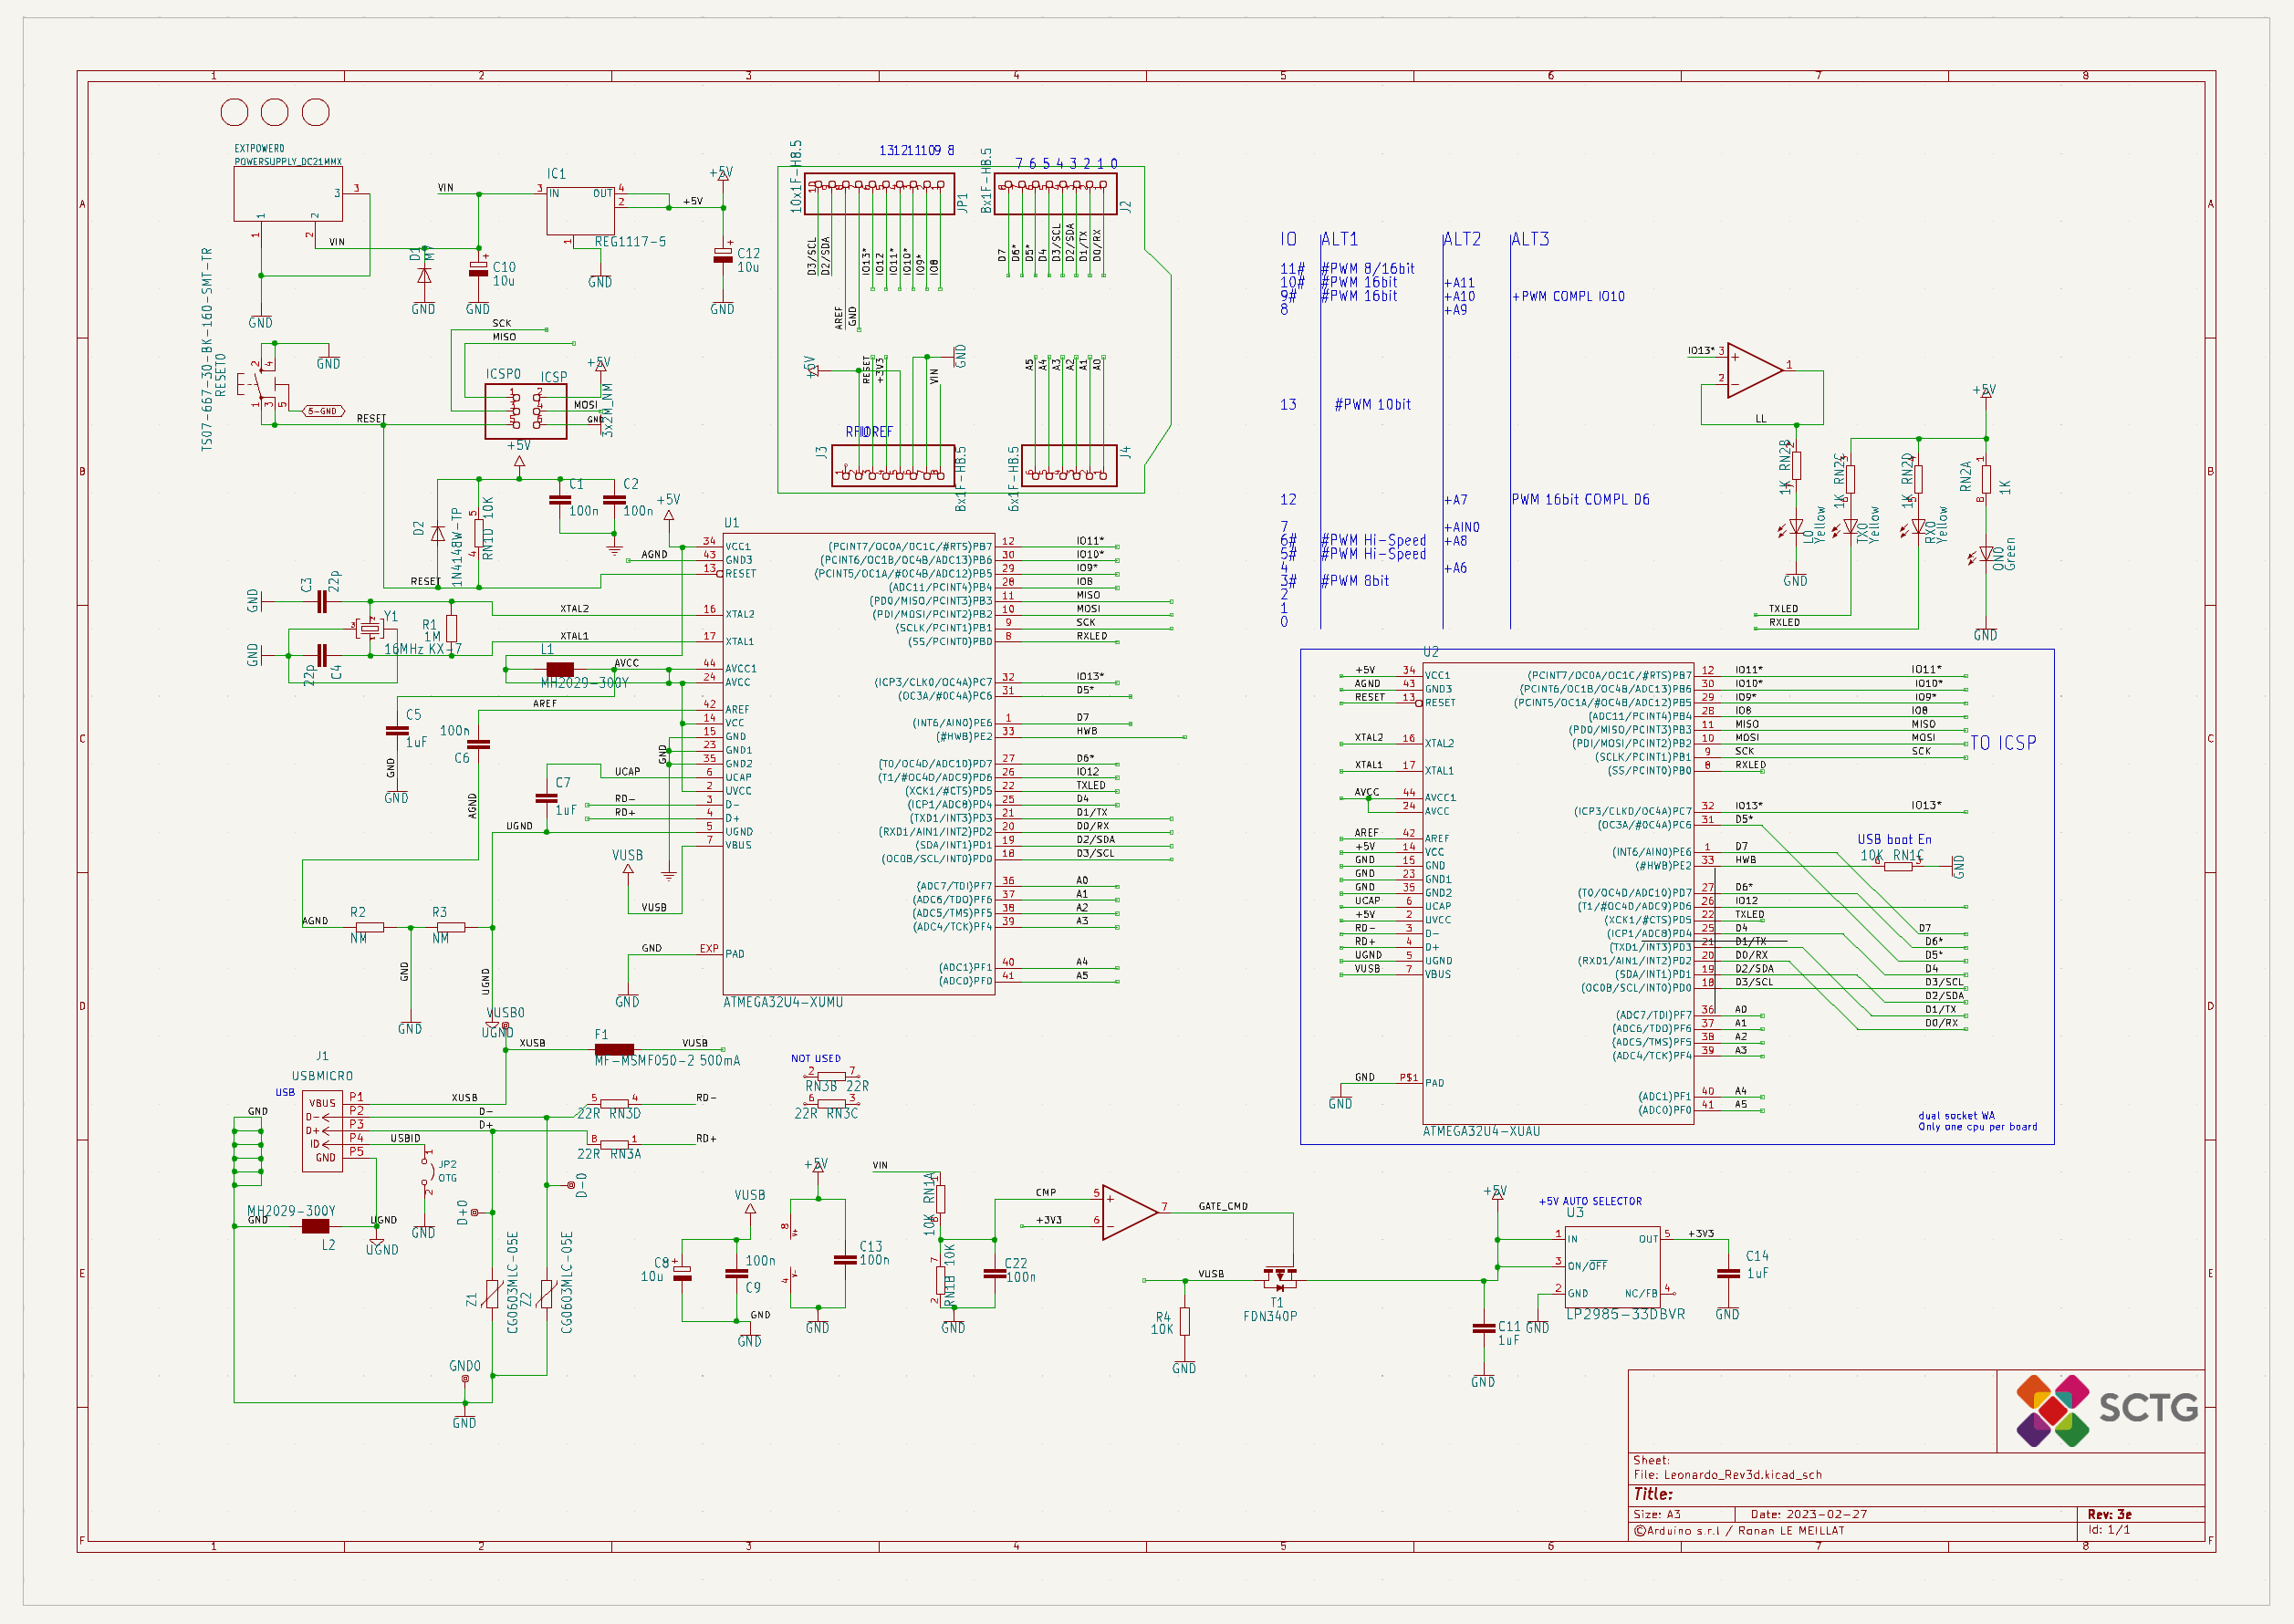This screenshot has width=2294, height=1624.
Task: Click the L1 MH2029-300Y ferrite bead
Action: point(560,669)
